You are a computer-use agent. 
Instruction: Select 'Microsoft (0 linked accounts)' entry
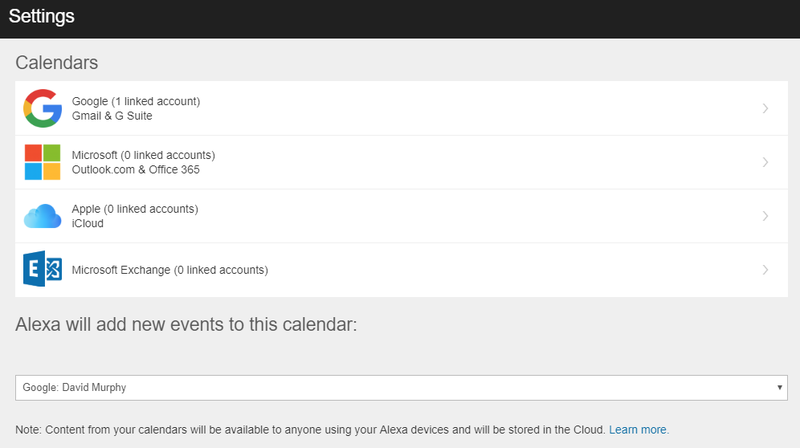[x=143, y=155]
